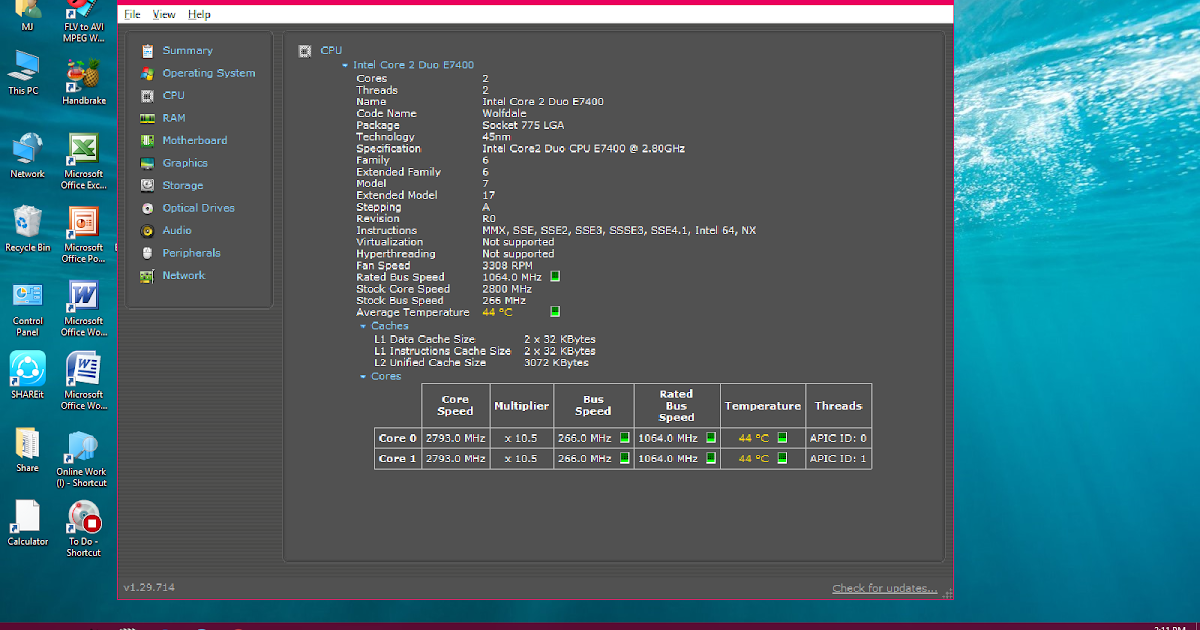Open Microsoft Office Excel desktop shortcut

[83, 162]
